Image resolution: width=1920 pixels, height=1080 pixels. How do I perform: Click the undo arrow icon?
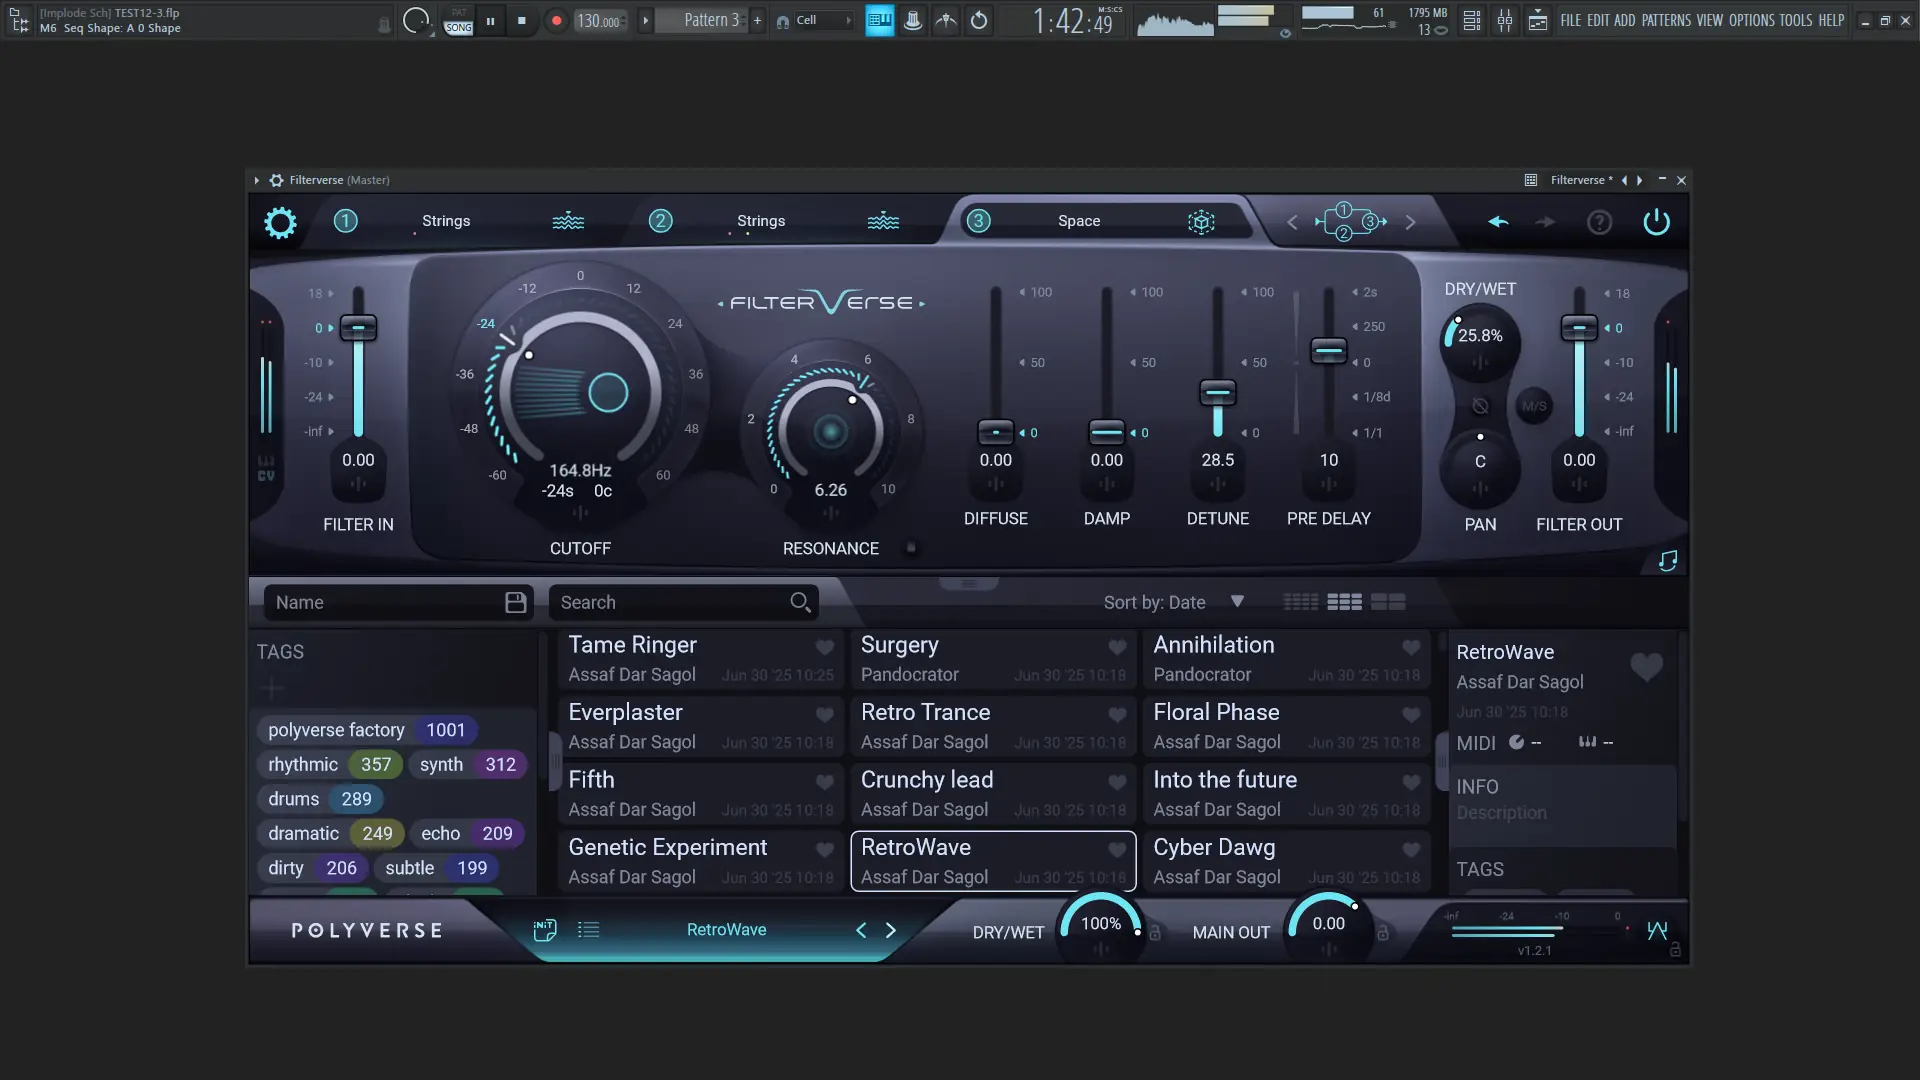click(1497, 222)
